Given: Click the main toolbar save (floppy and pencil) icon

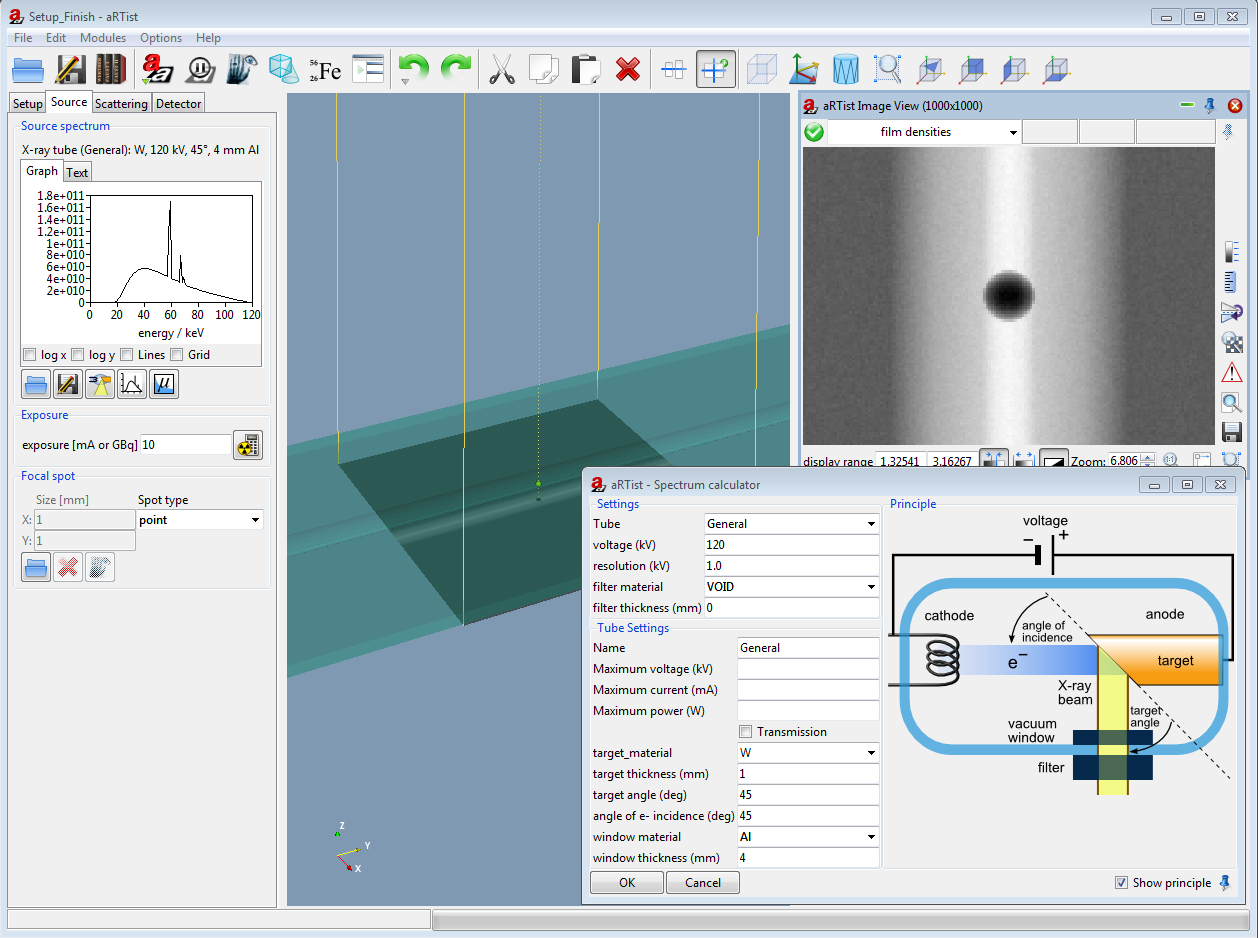Looking at the screenshot, I should point(70,70).
